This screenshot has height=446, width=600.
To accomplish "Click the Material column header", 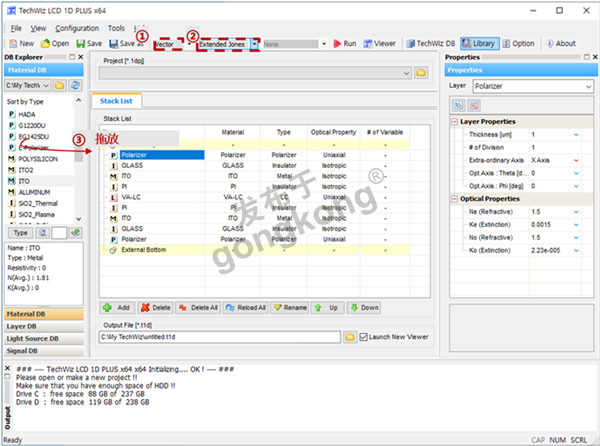I will point(233,132).
